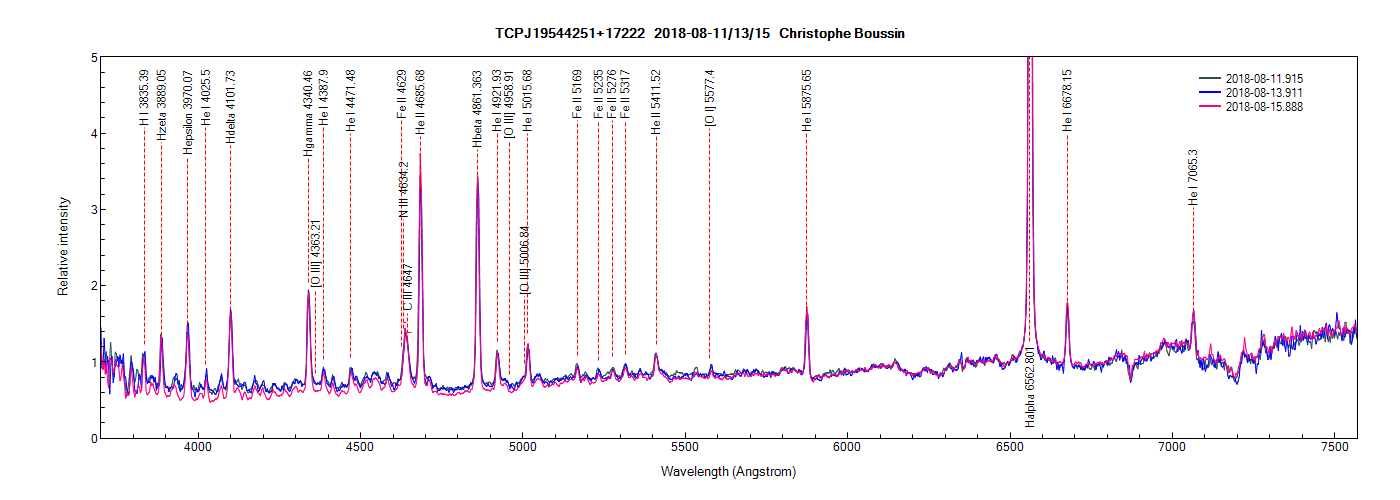Click the y-axis tick label 3
Screen dimensions: 1400x500
[92, 210]
